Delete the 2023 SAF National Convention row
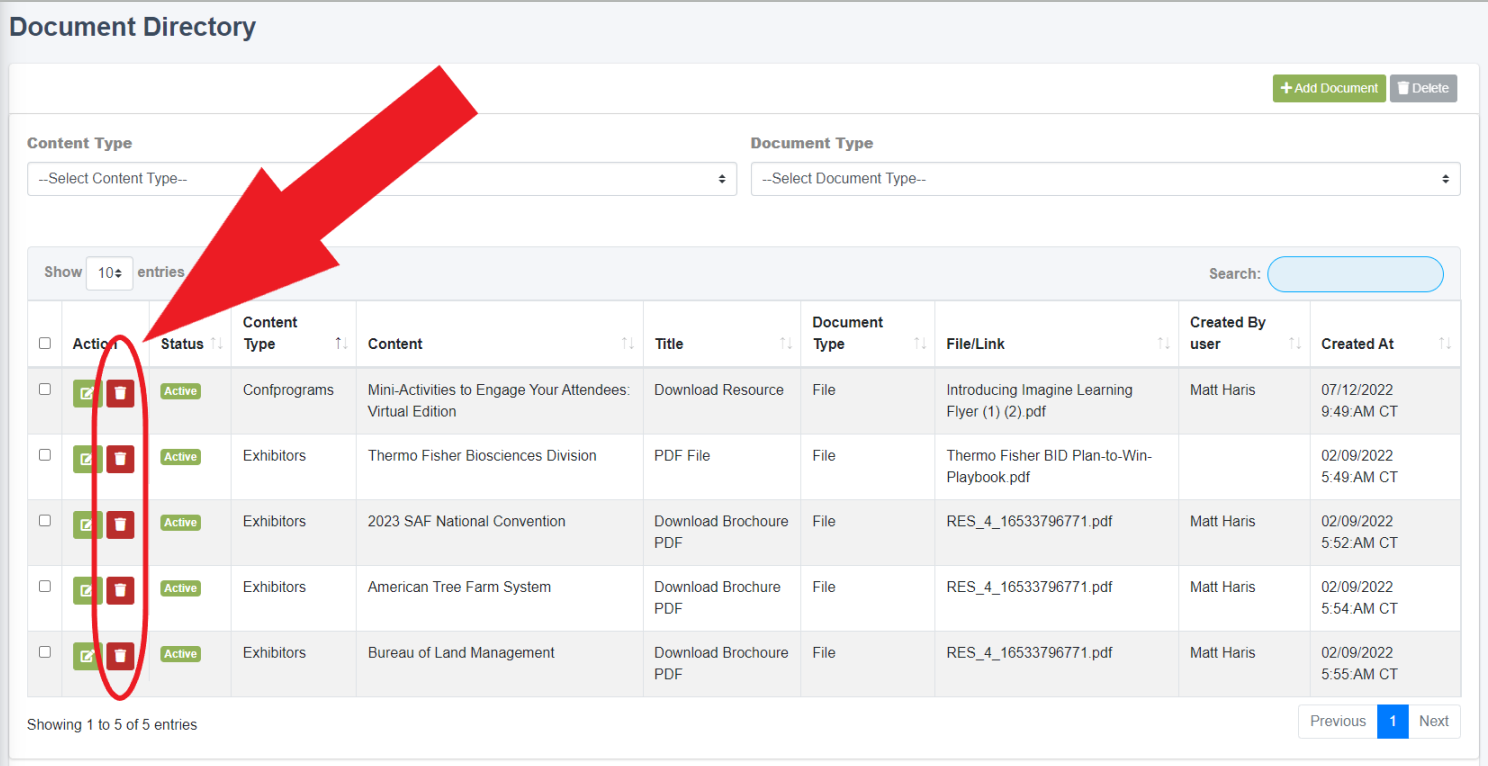Image resolution: width=1488 pixels, height=766 pixels. click(x=120, y=524)
